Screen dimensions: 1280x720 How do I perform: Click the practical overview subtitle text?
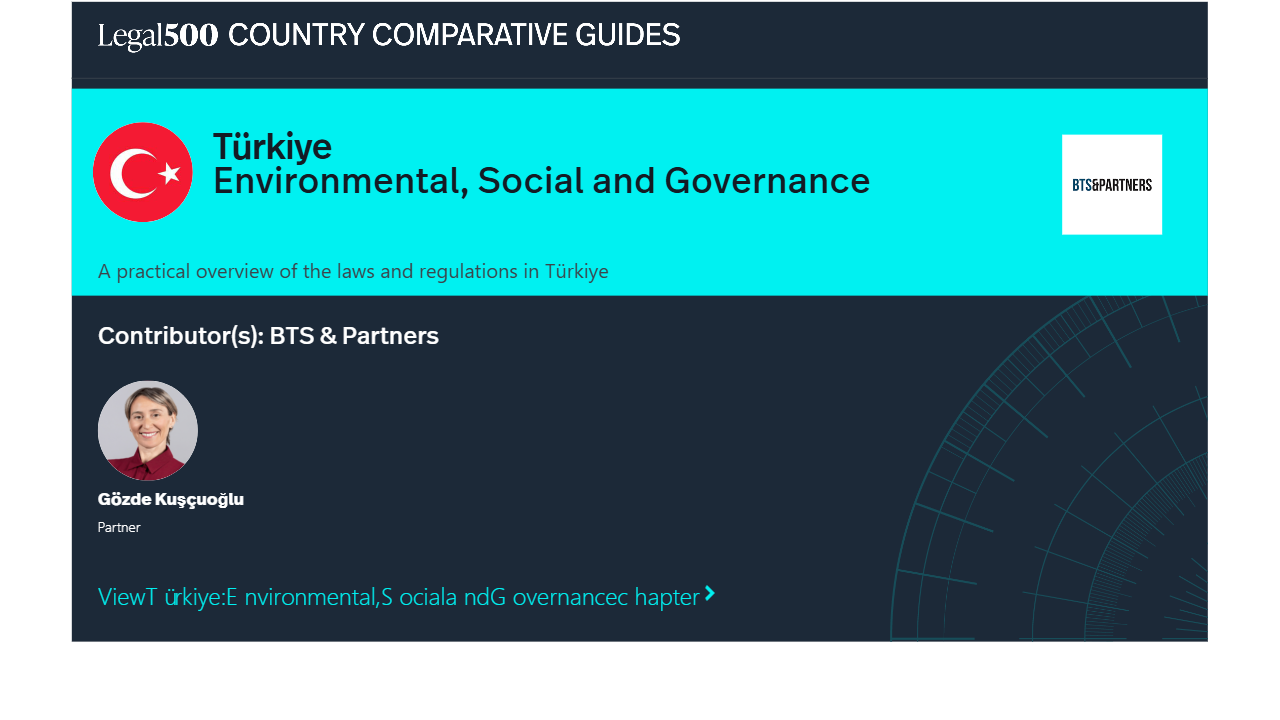click(x=353, y=271)
